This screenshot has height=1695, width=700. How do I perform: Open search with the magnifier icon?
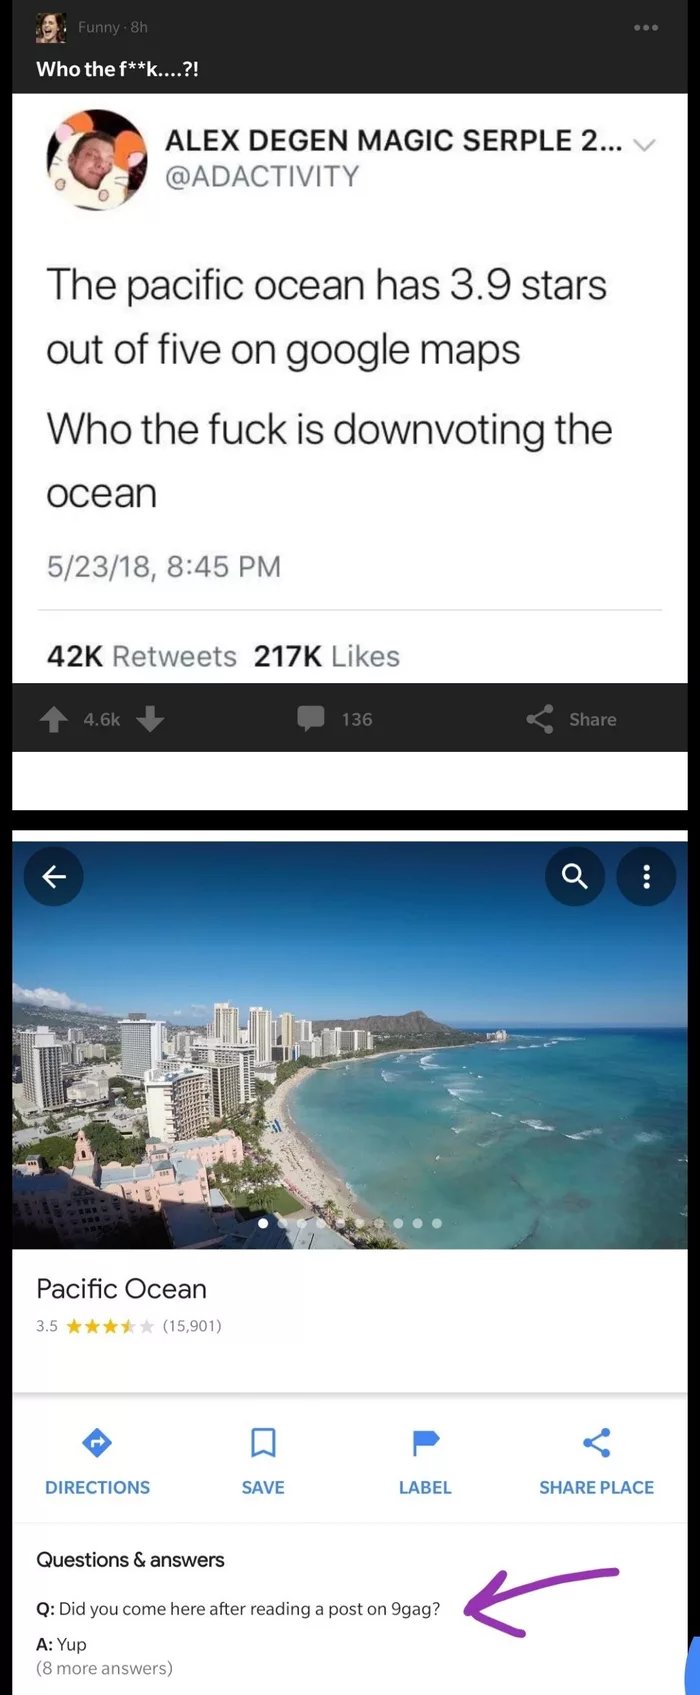click(574, 877)
